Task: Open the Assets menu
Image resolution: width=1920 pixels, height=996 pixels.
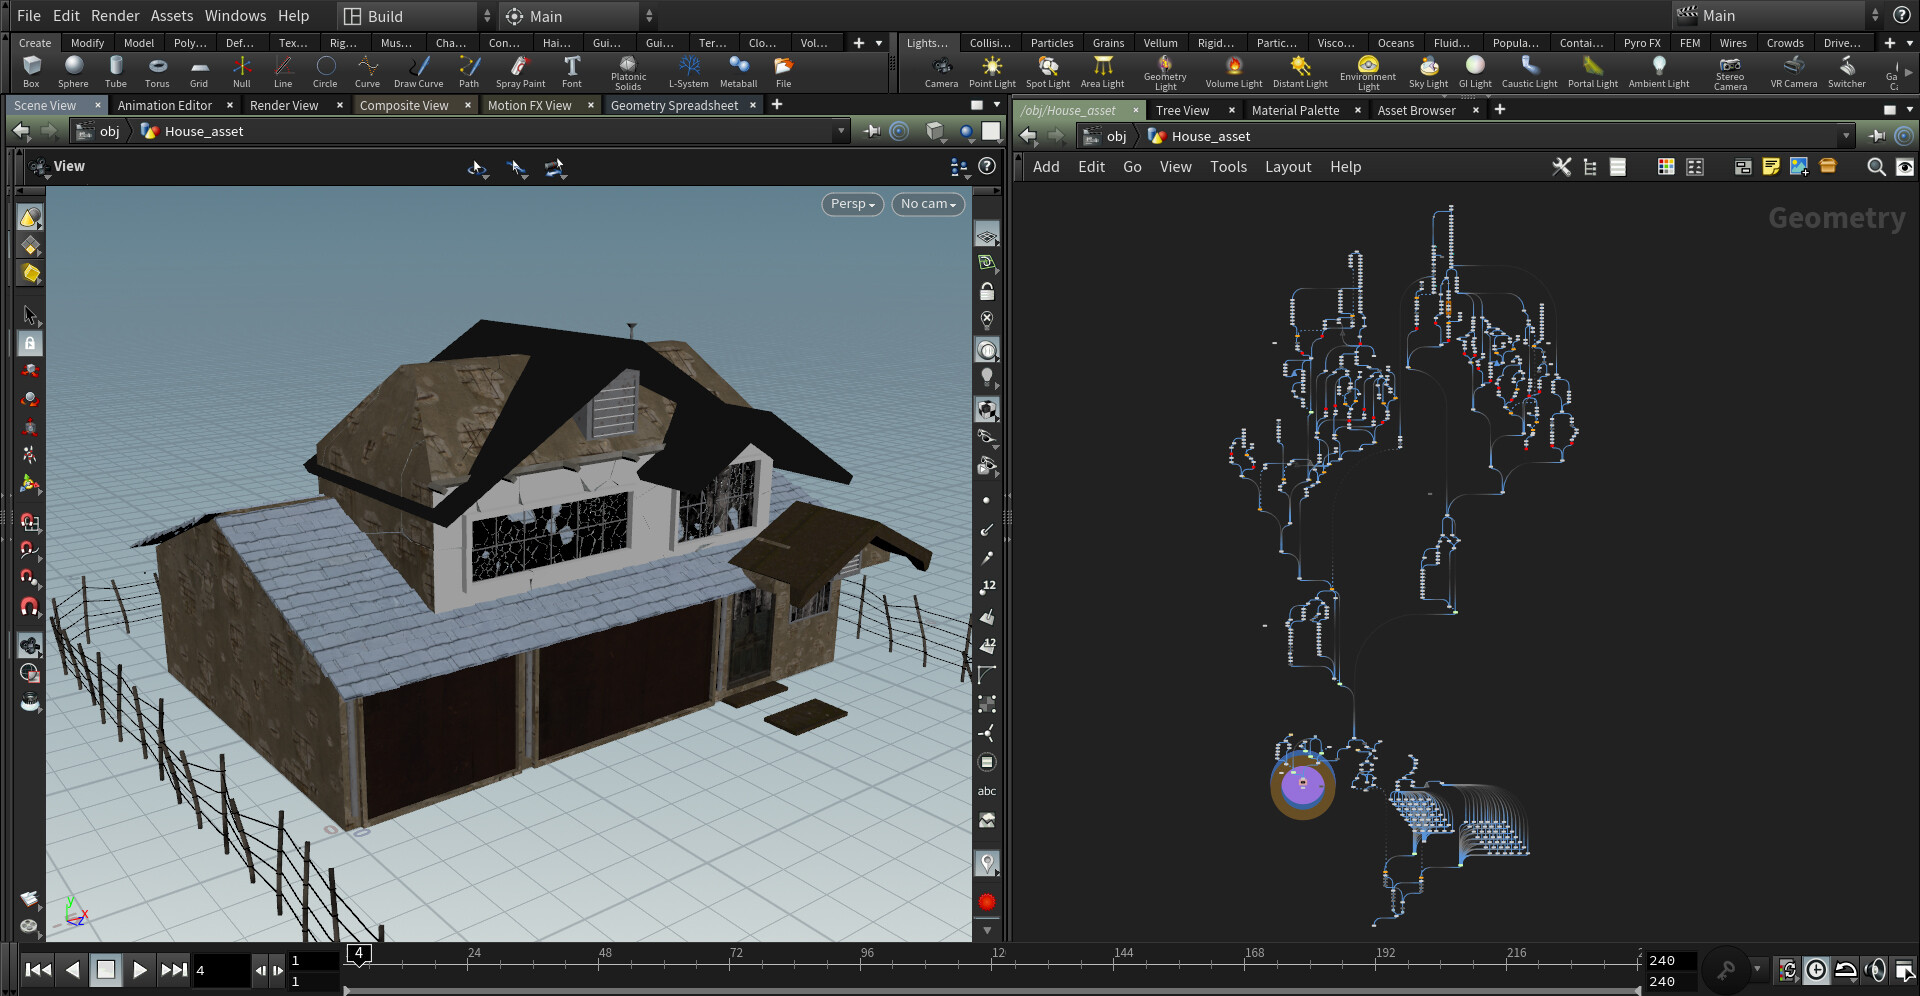Action: tap(172, 16)
